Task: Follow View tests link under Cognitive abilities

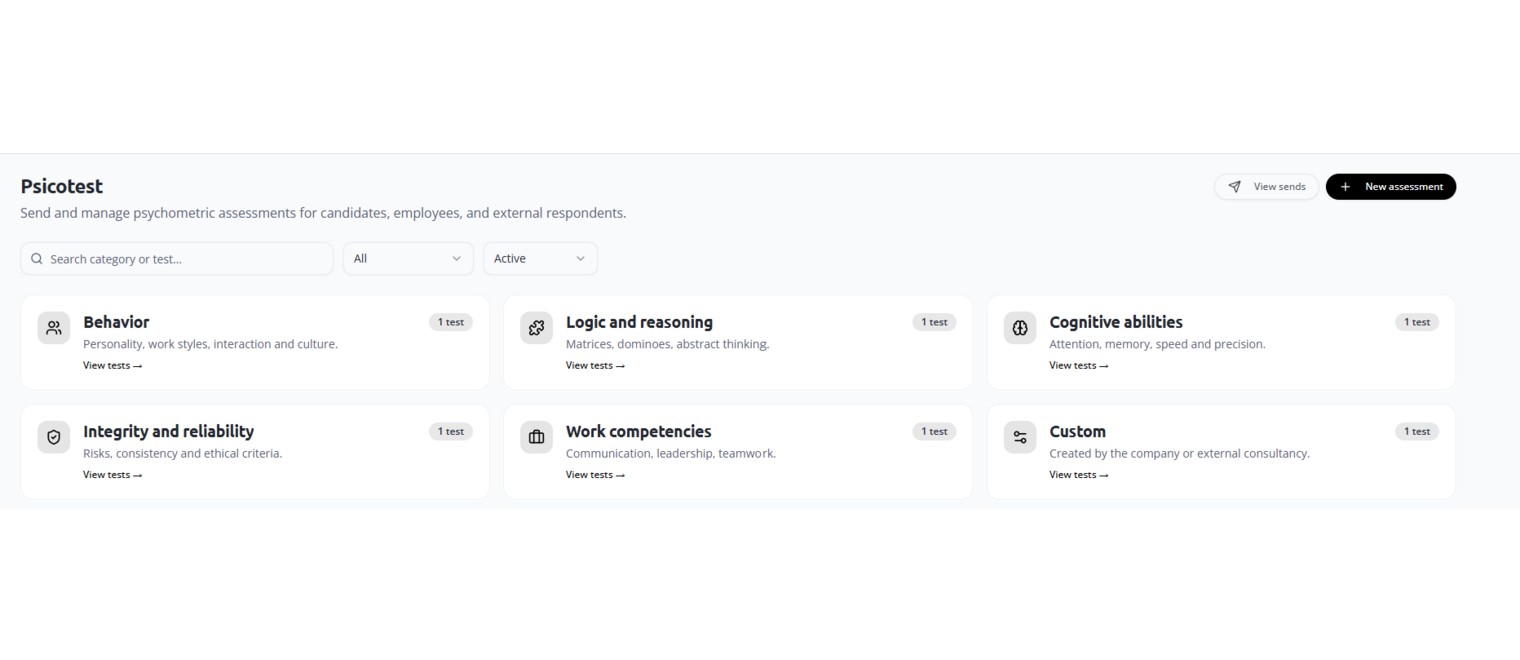Action: pos(1079,365)
